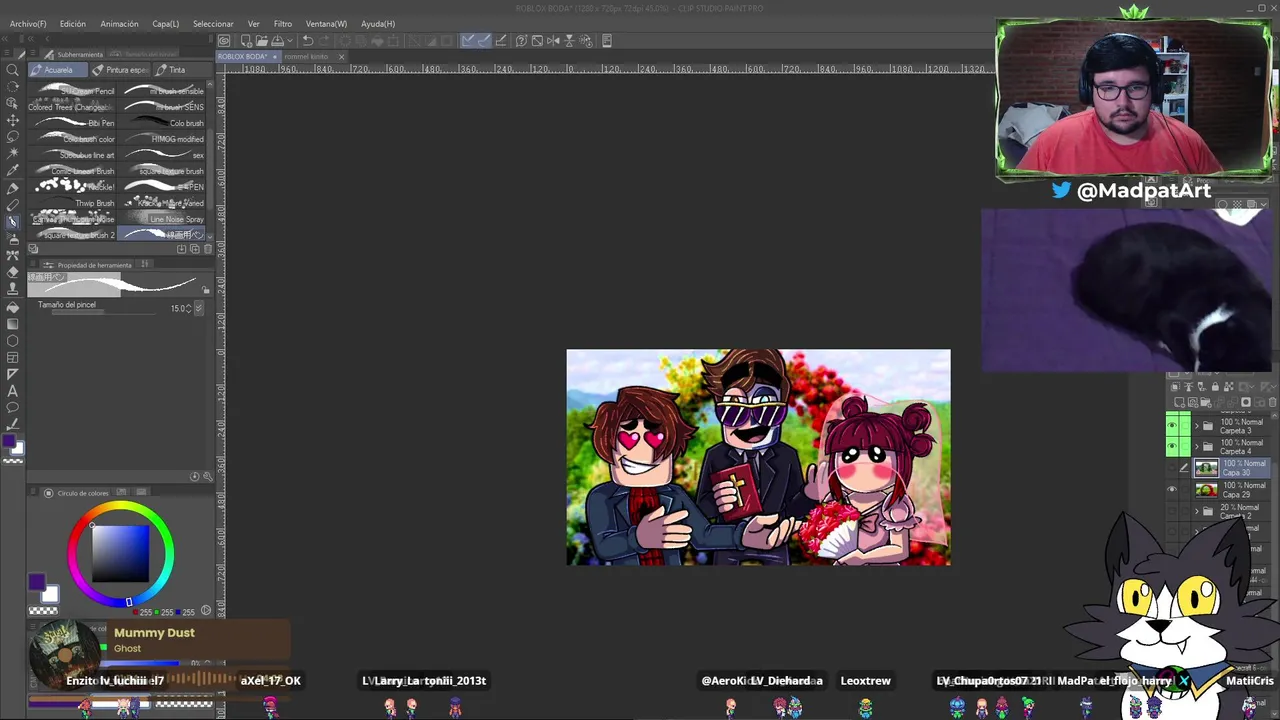
Task: Pick the Eyedropper tool
Action: click(x=12, y=170)
